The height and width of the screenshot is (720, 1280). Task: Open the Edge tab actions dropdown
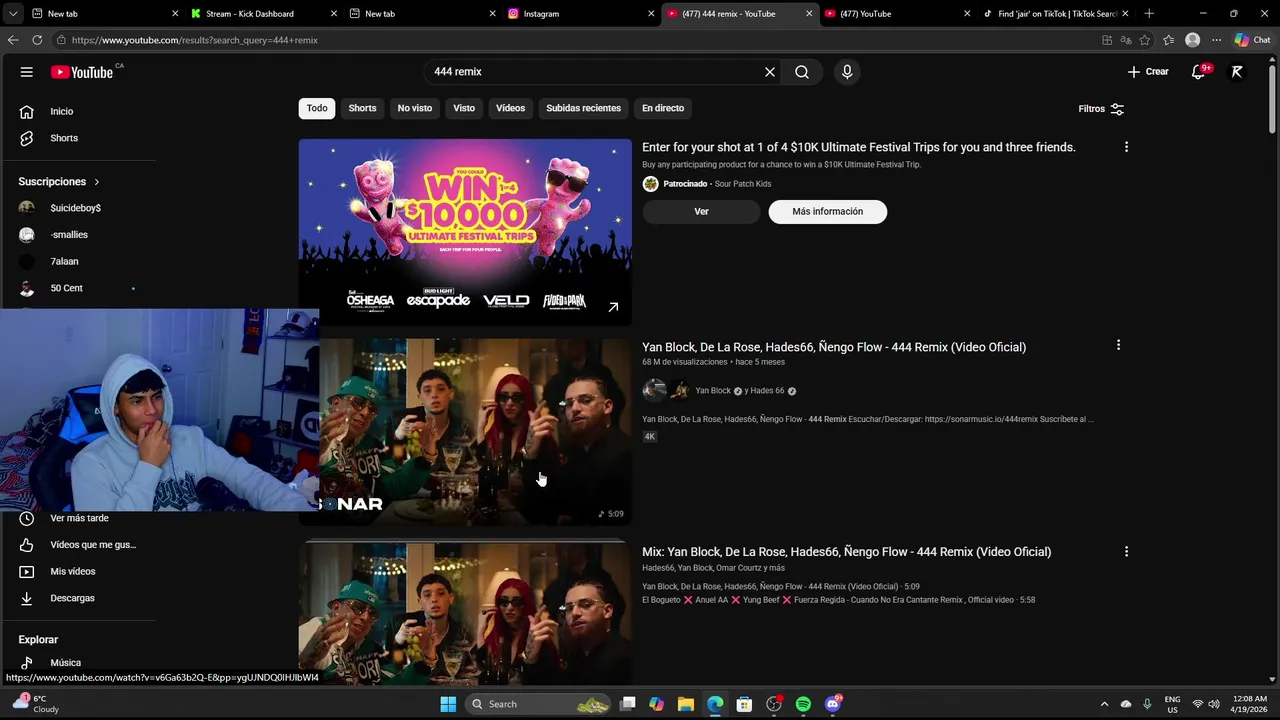(x=13, y=14)
